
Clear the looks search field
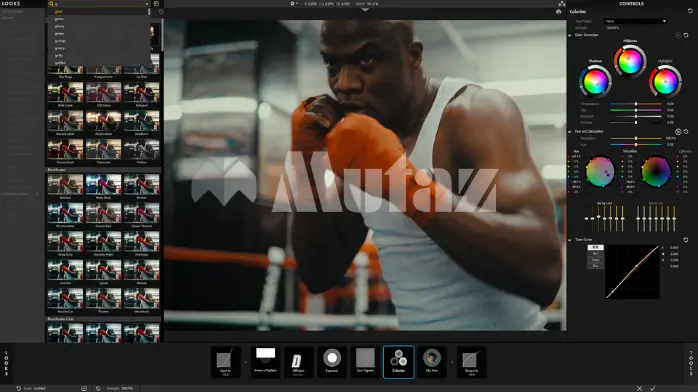[147, 4]
